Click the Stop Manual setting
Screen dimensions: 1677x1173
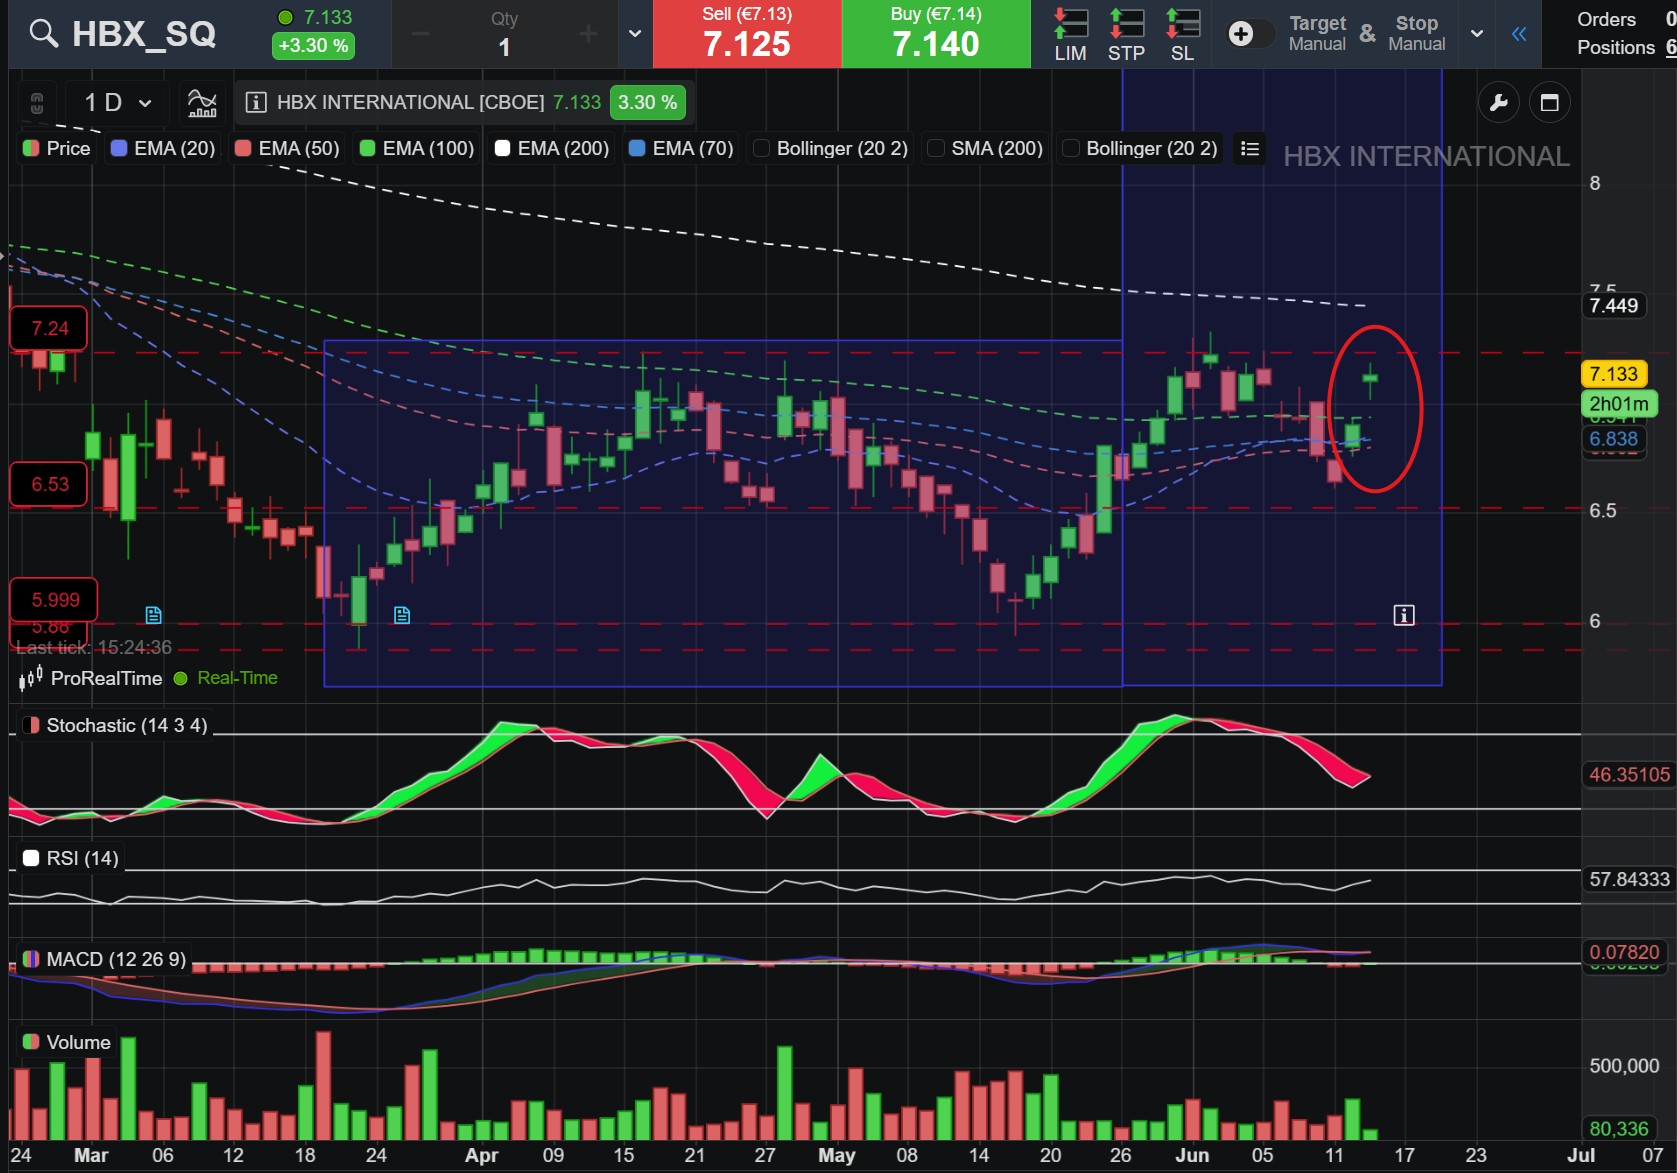tap(1416, 34)
